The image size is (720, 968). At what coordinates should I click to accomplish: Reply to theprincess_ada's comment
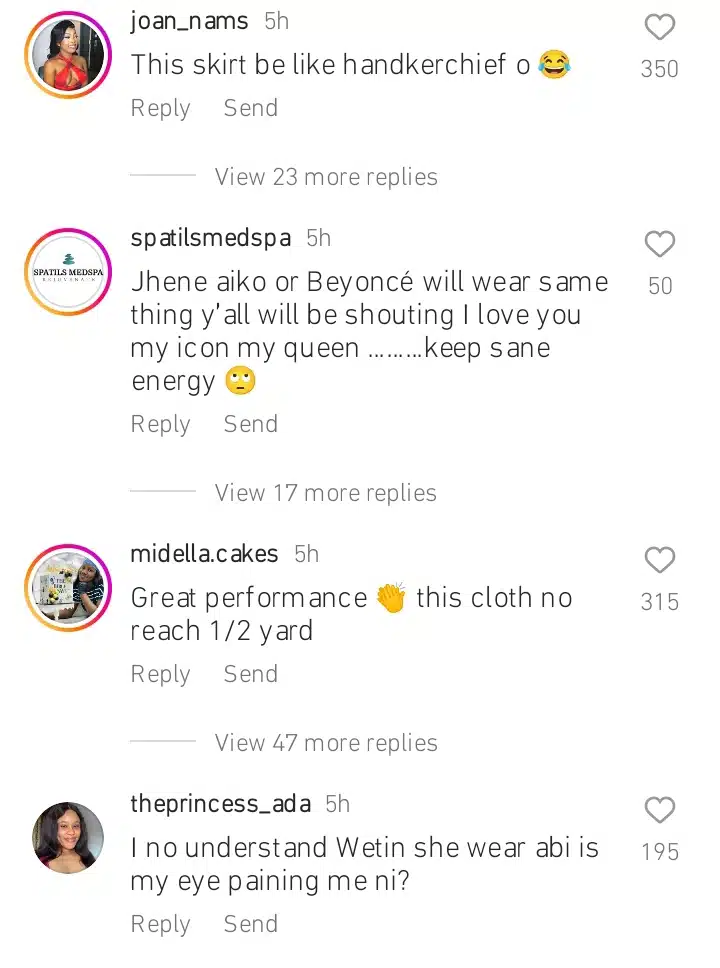[x=160, y=924]
